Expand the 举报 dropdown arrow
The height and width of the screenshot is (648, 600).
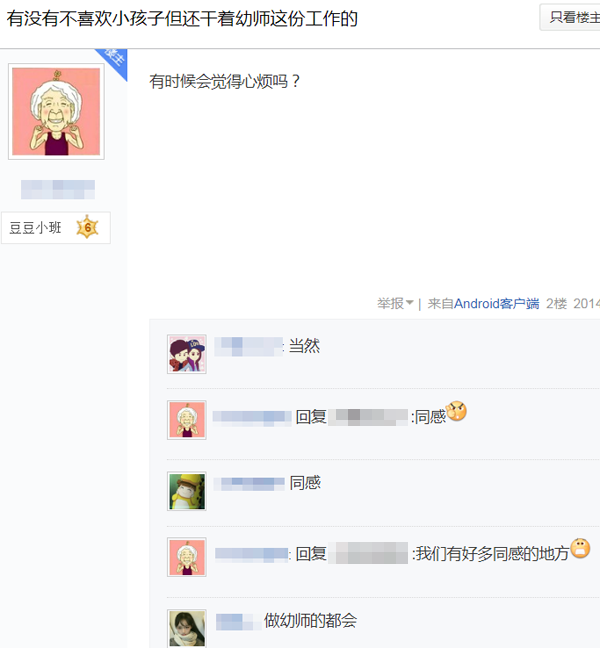(410, 303)
